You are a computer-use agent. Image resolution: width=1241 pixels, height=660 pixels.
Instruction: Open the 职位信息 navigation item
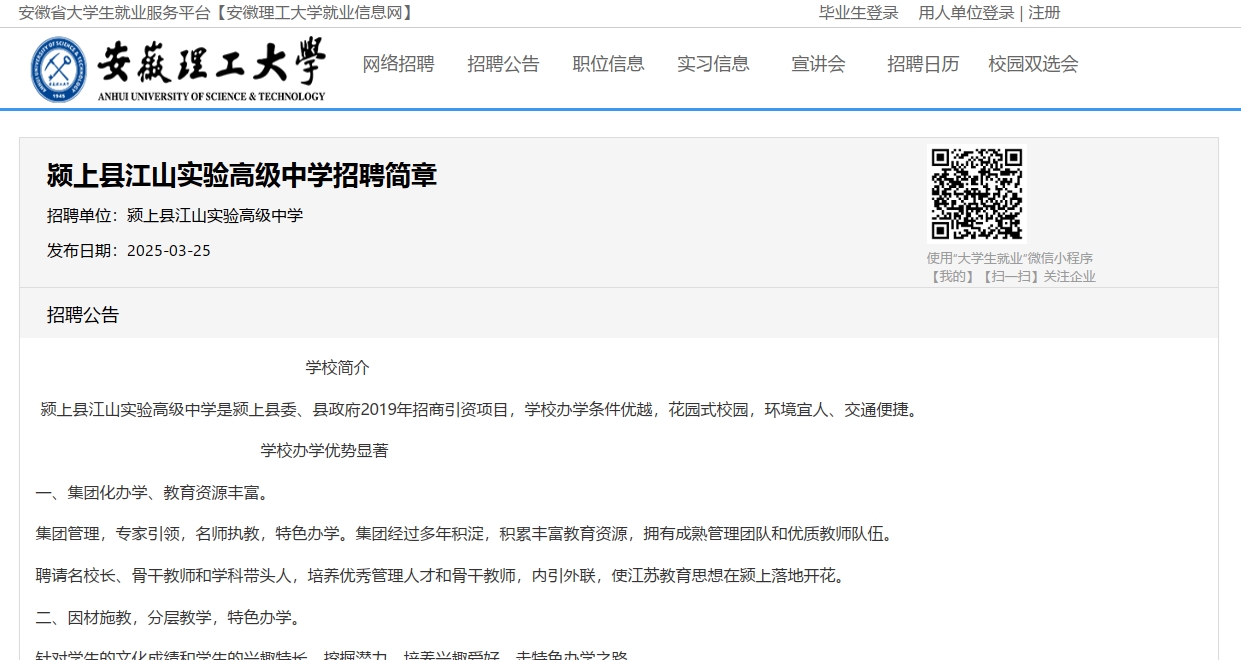[608, 64]
